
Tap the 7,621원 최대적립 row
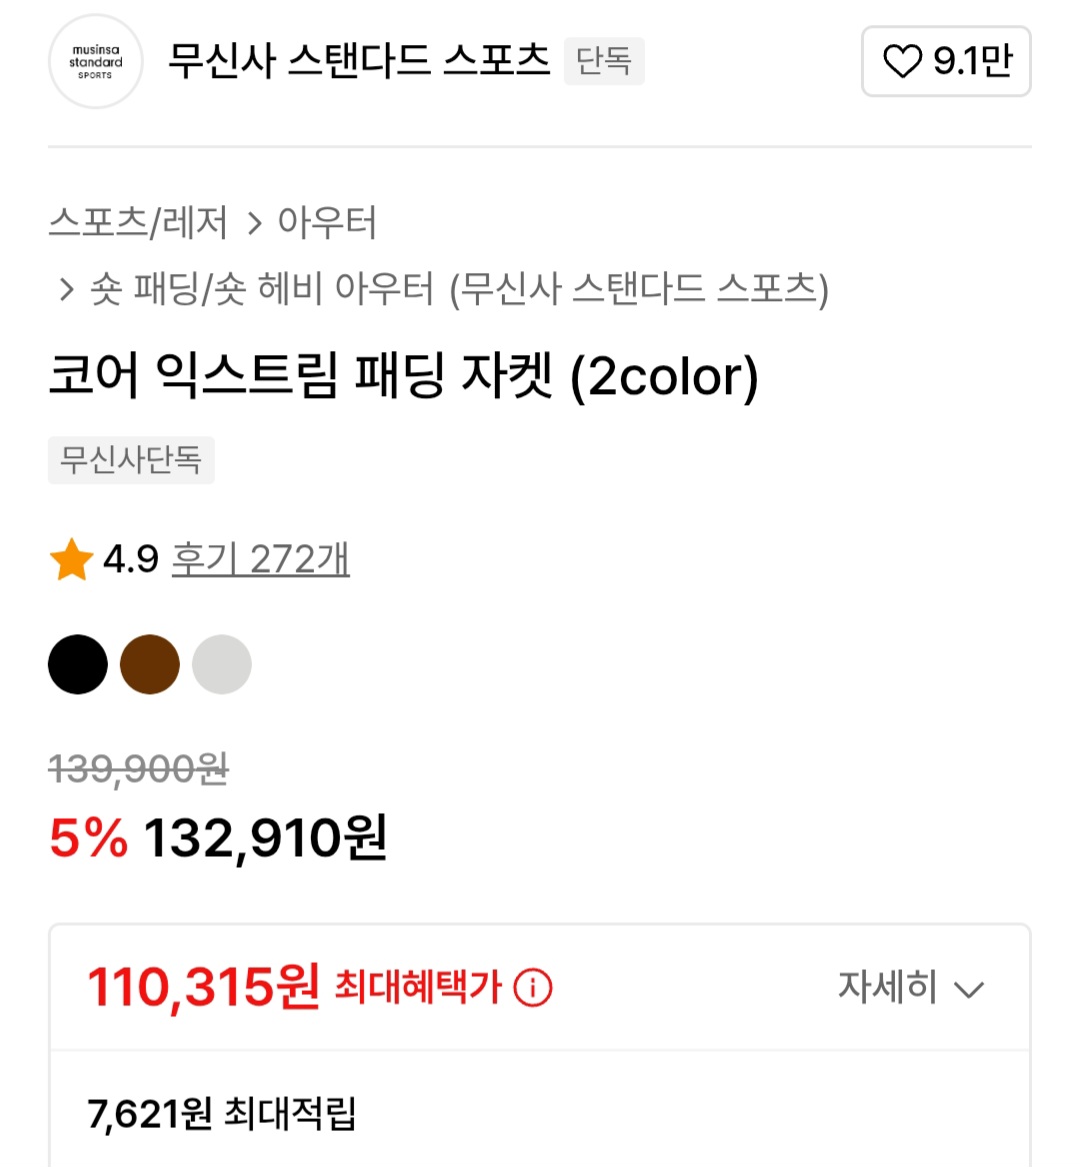pos(222,1113)
